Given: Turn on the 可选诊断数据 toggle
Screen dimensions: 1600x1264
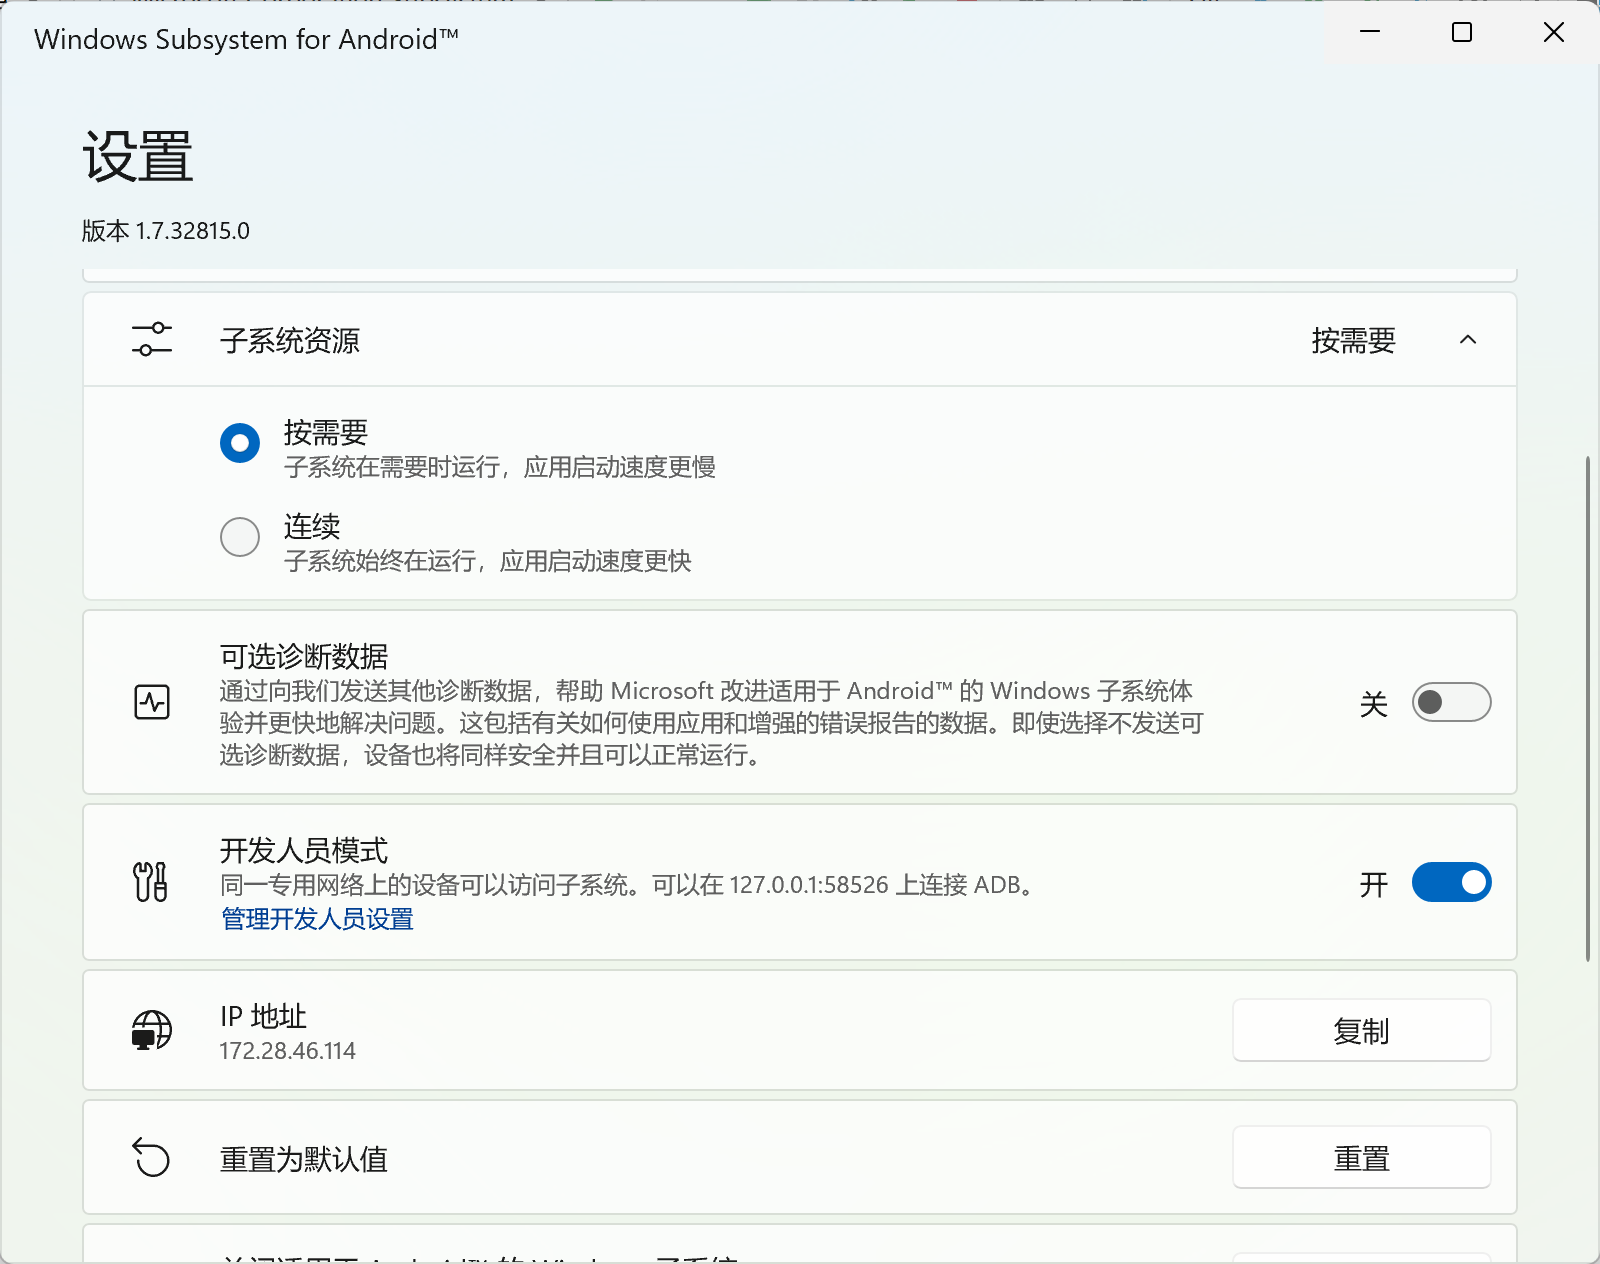Looking at the screenshot, I should [1451, 702].
